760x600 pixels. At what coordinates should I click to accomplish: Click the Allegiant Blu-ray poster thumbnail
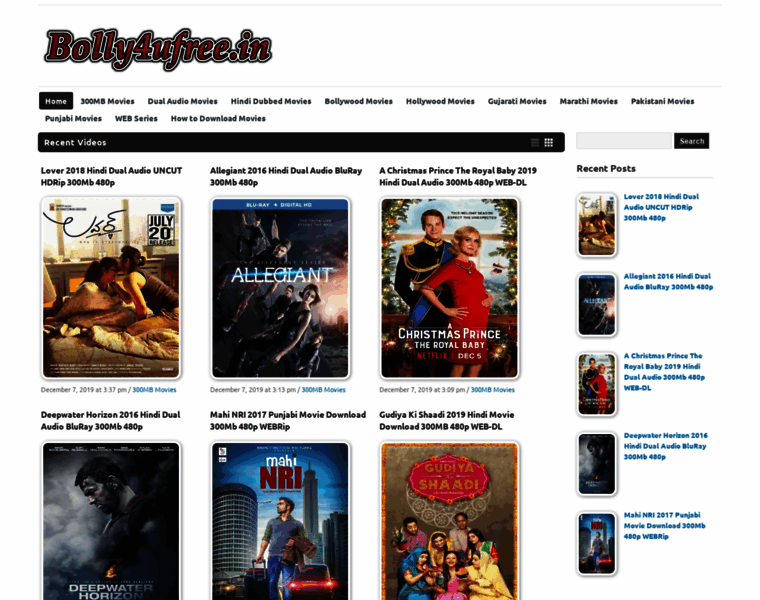click(280, 288)
